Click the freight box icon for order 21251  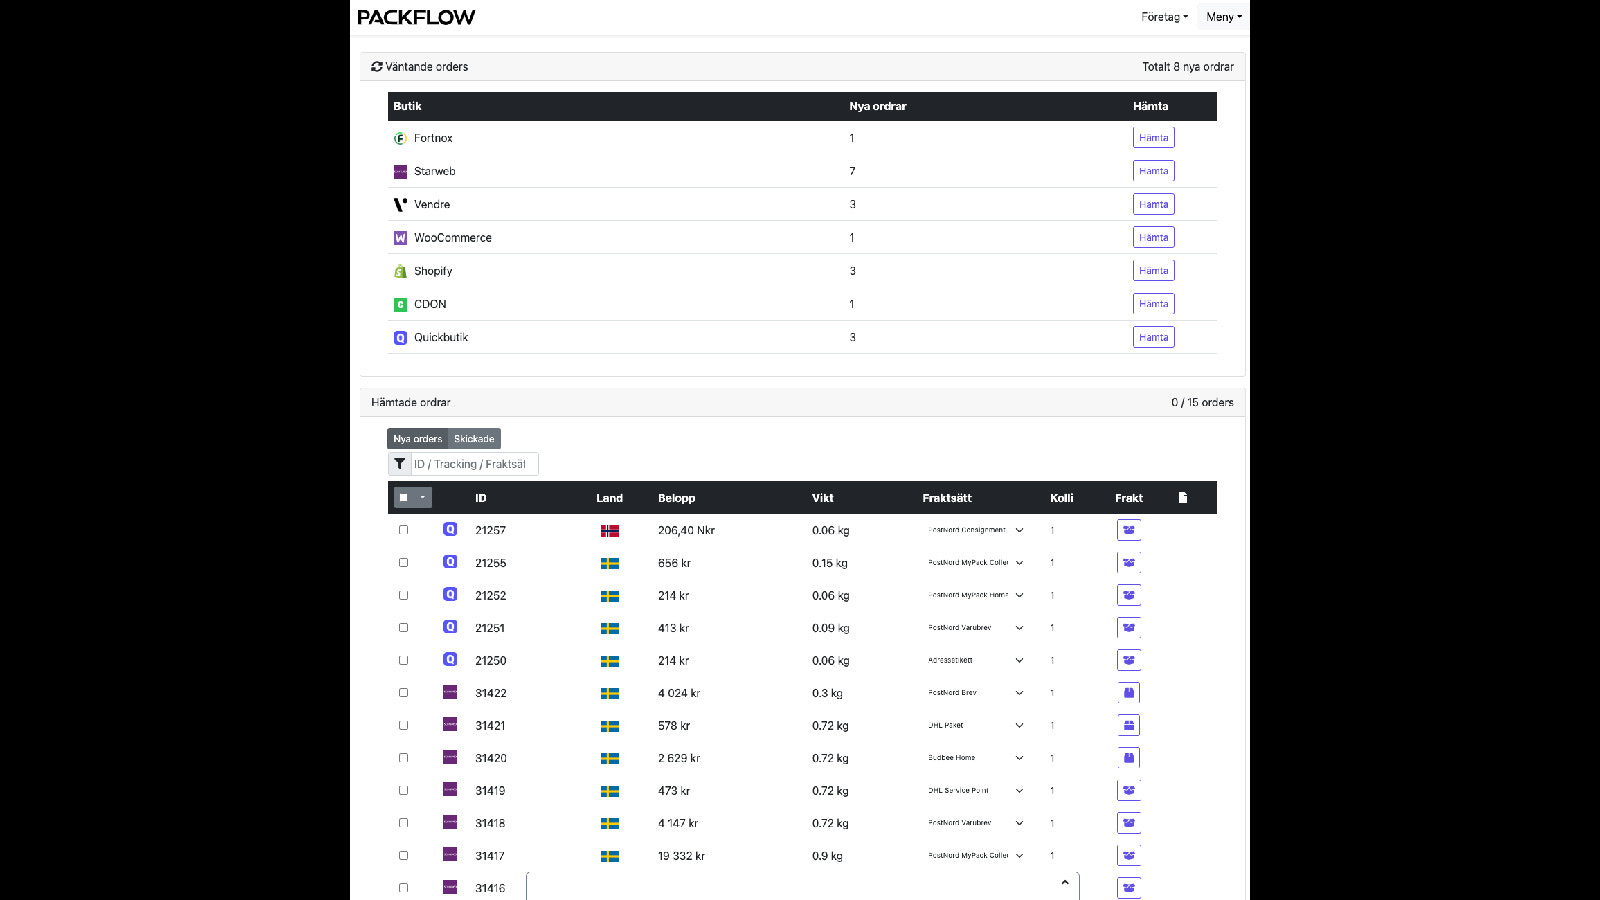coord(1129,628)
